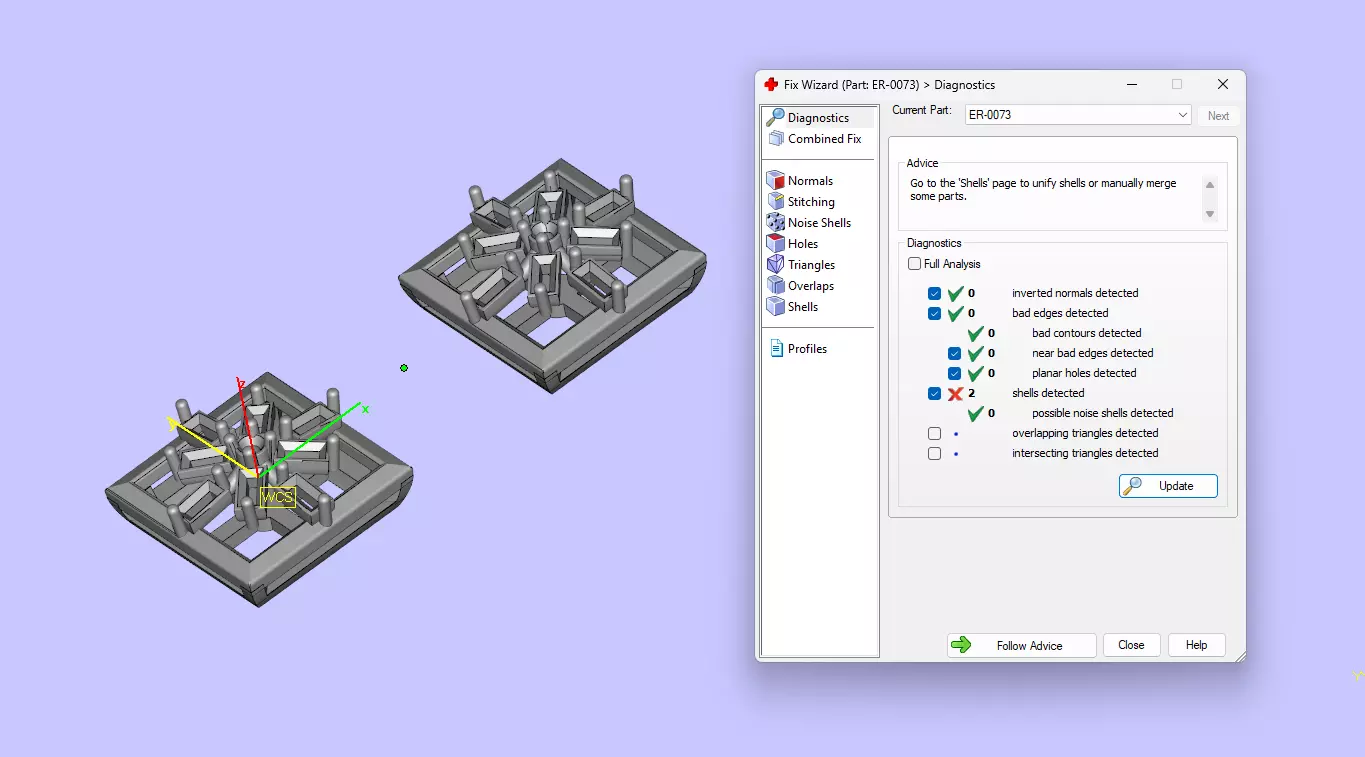Click green checkmark beside possible noise shells
The width and height of the screenshot is (1365, 757).
coord(975,413)
